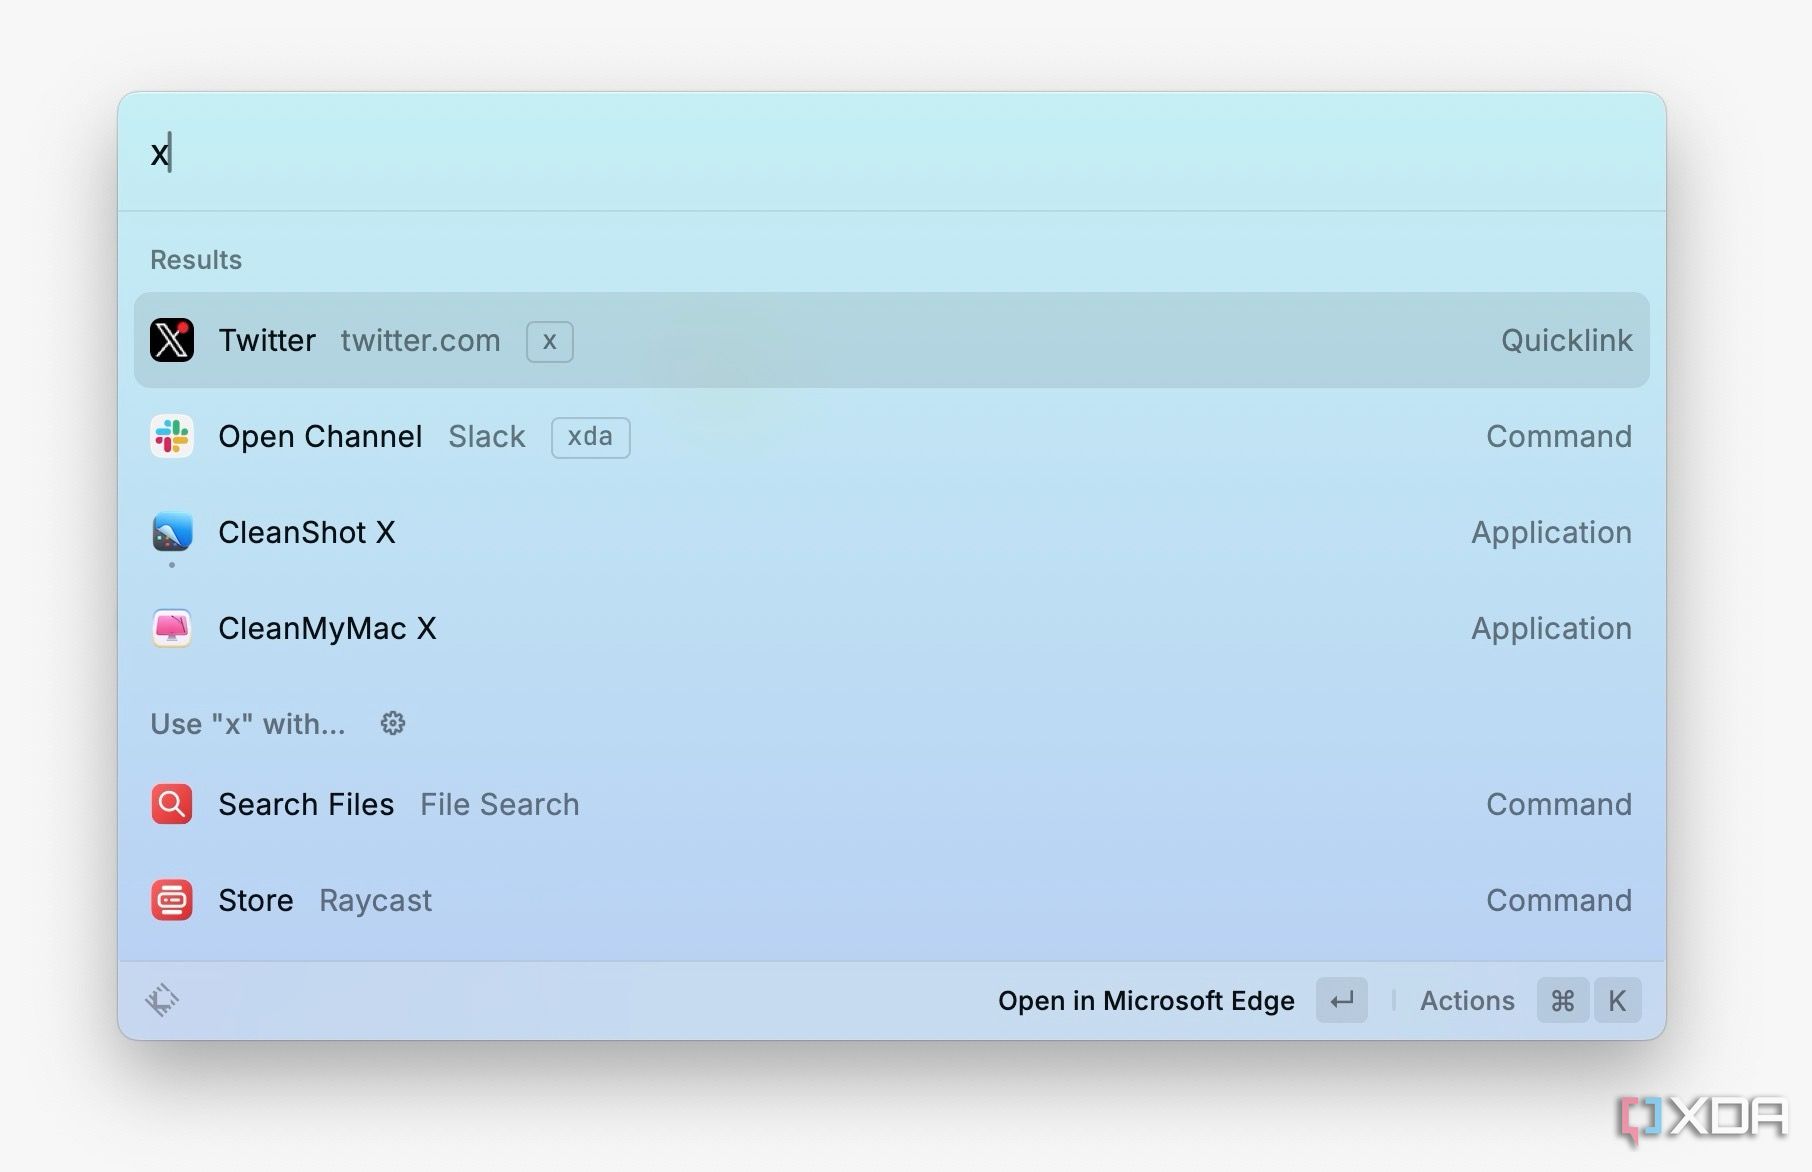Click the "x" alias tag on Twitter
Image resolution: width=1812 pixels, height=1172 pixels.
point(550,341)
